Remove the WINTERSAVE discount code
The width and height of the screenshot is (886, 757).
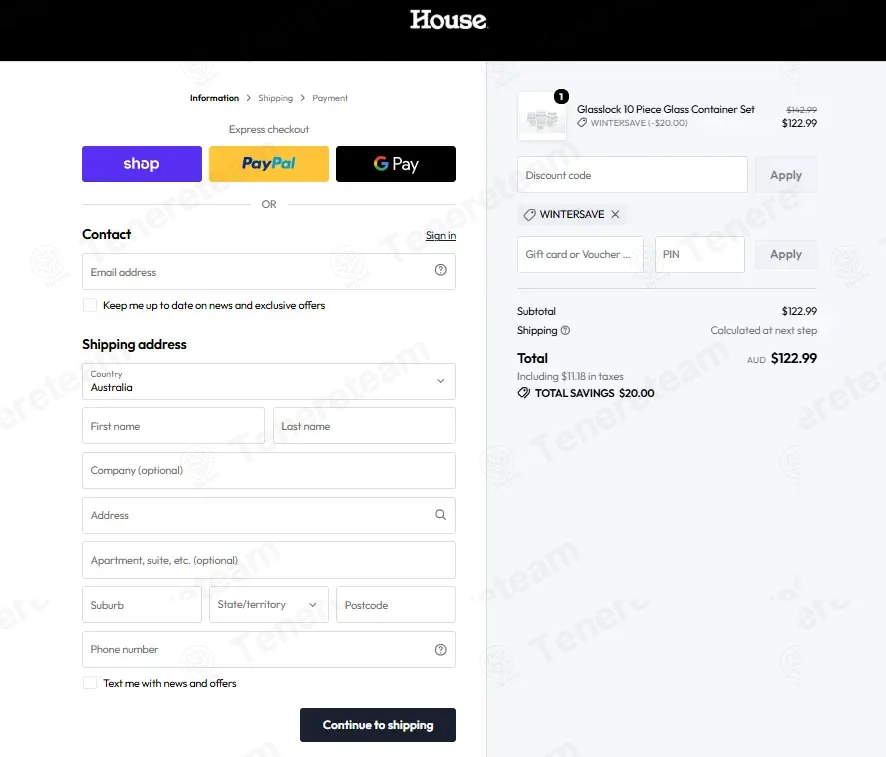click(615, 214)
